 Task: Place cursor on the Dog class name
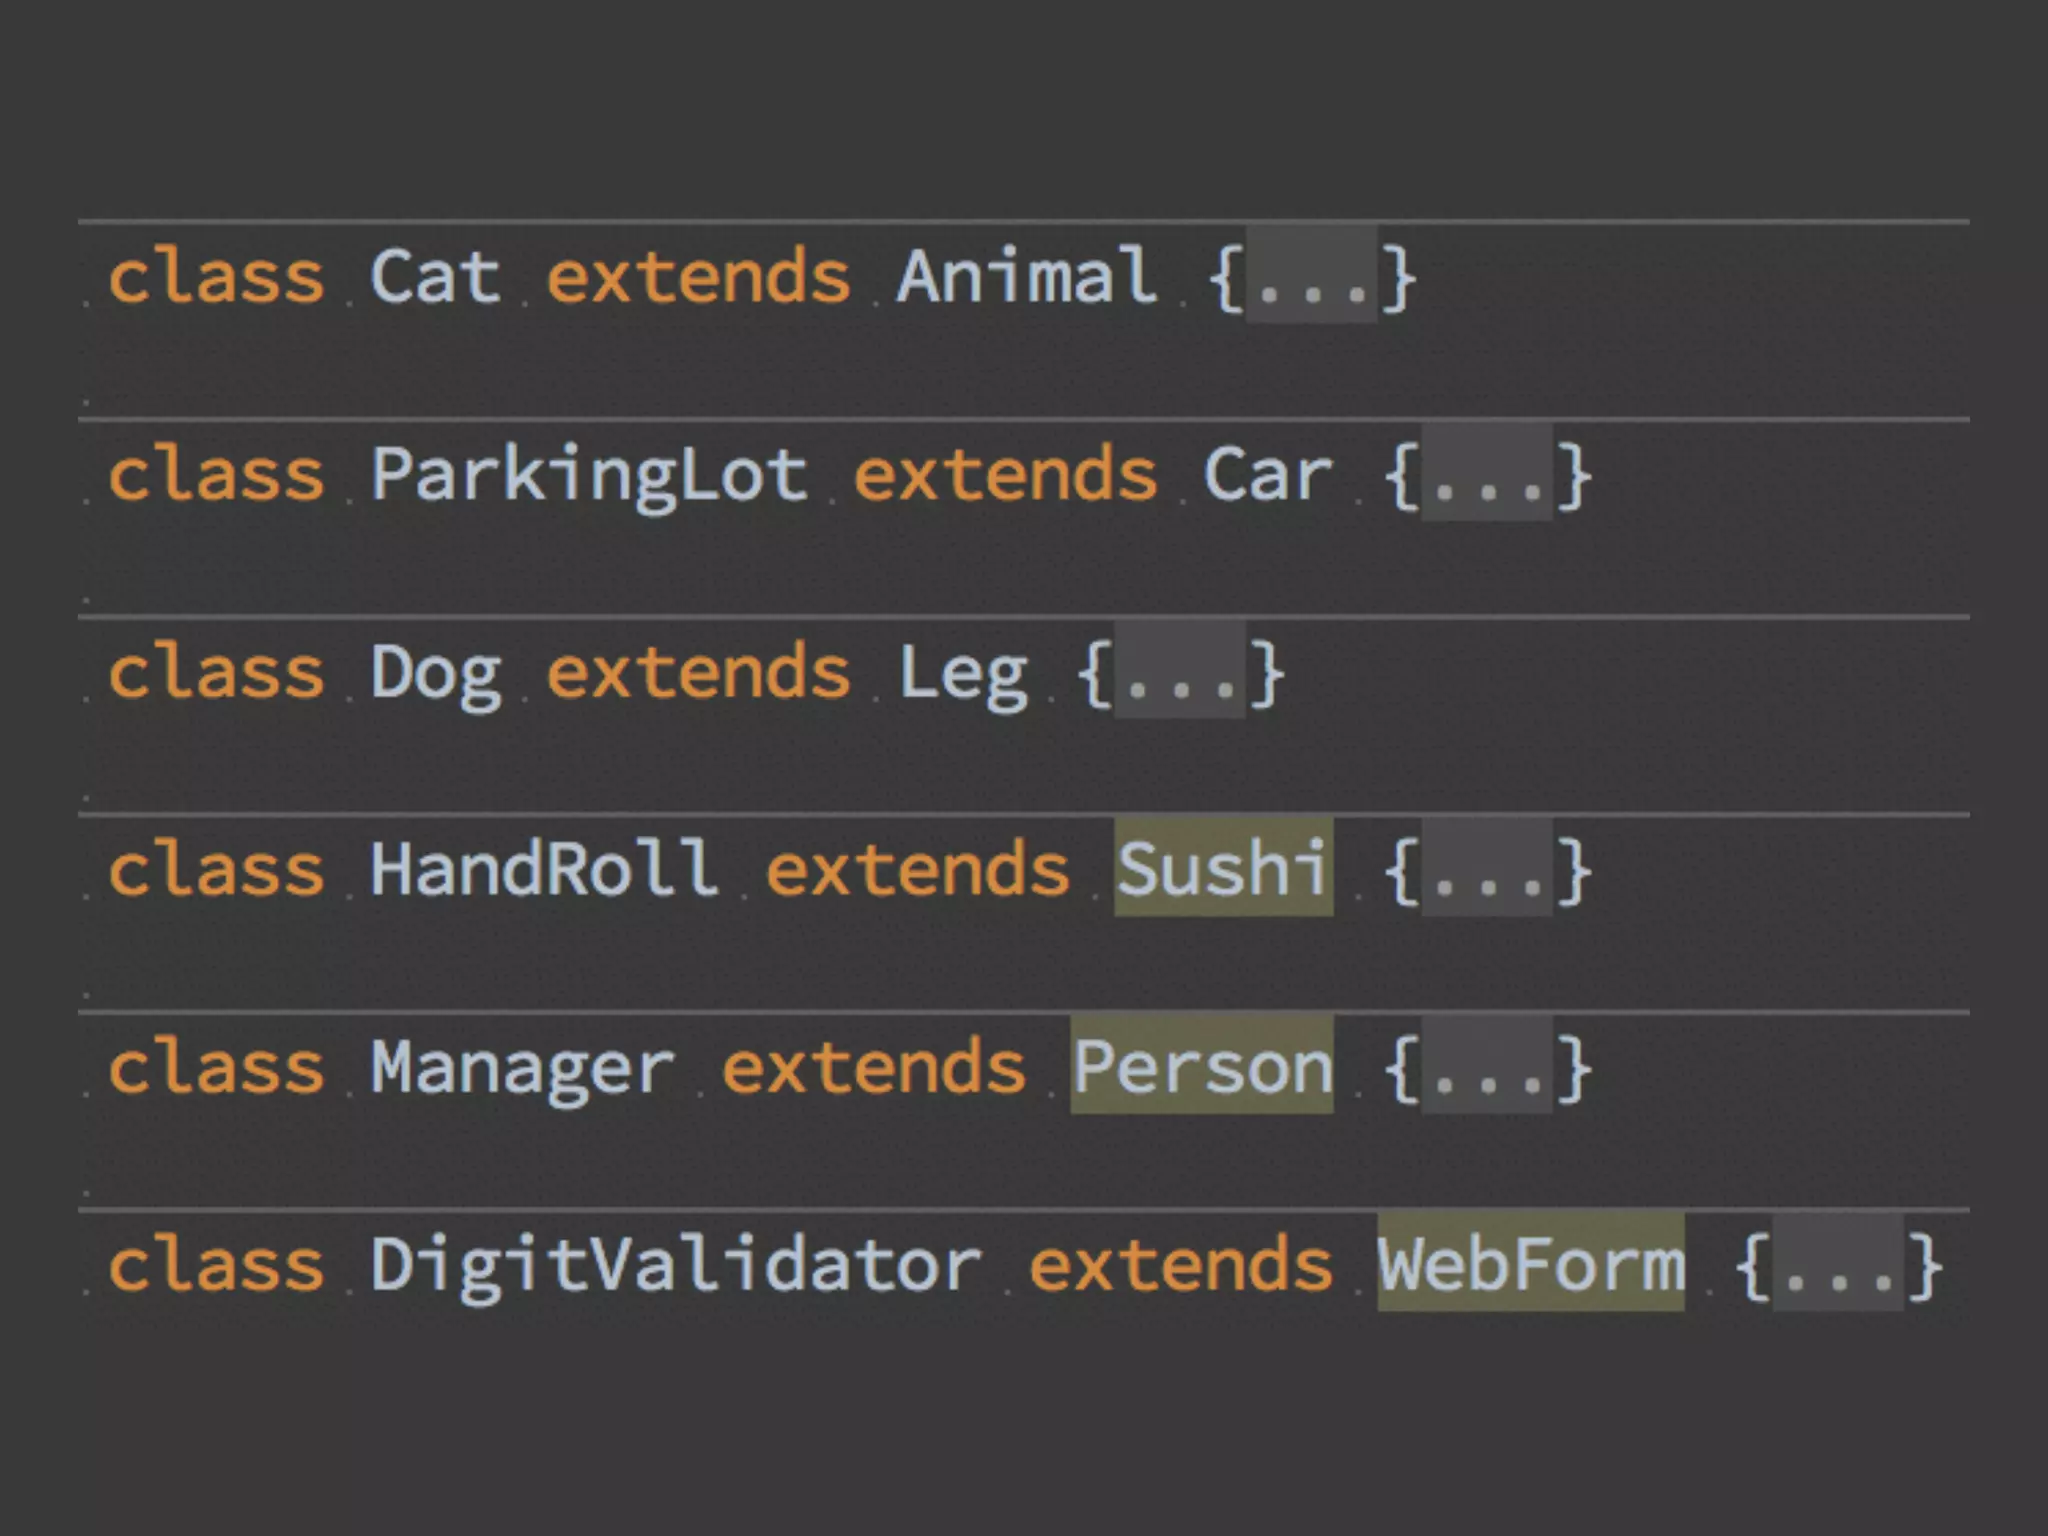[435, 673]
